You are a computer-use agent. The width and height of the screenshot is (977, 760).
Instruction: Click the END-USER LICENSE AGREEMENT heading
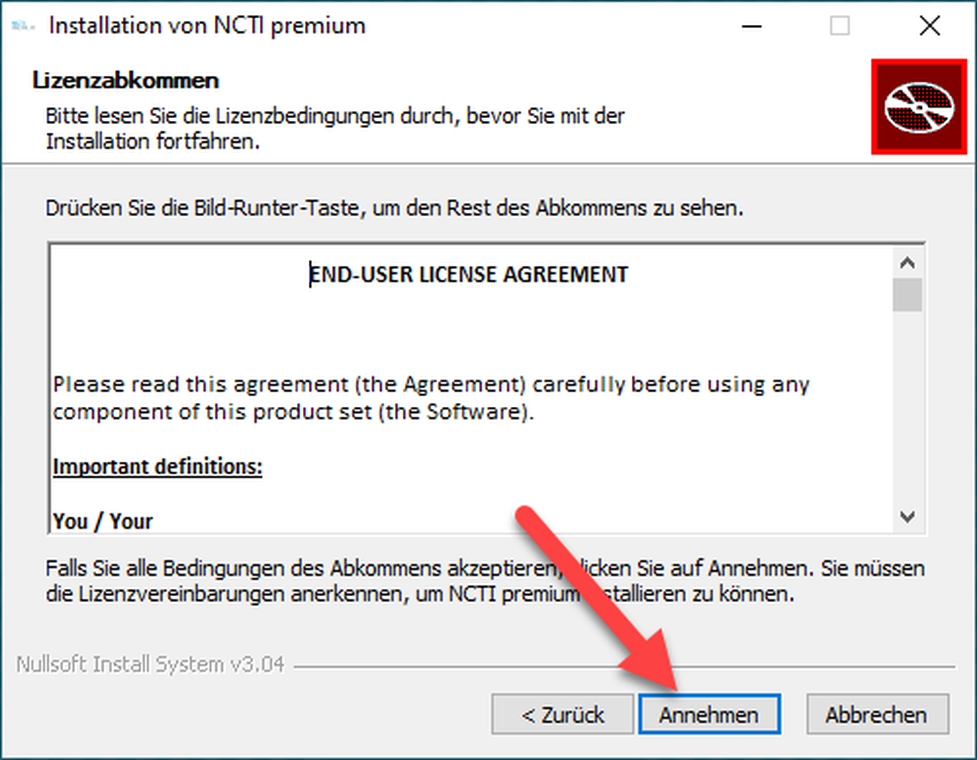point(469,275)
